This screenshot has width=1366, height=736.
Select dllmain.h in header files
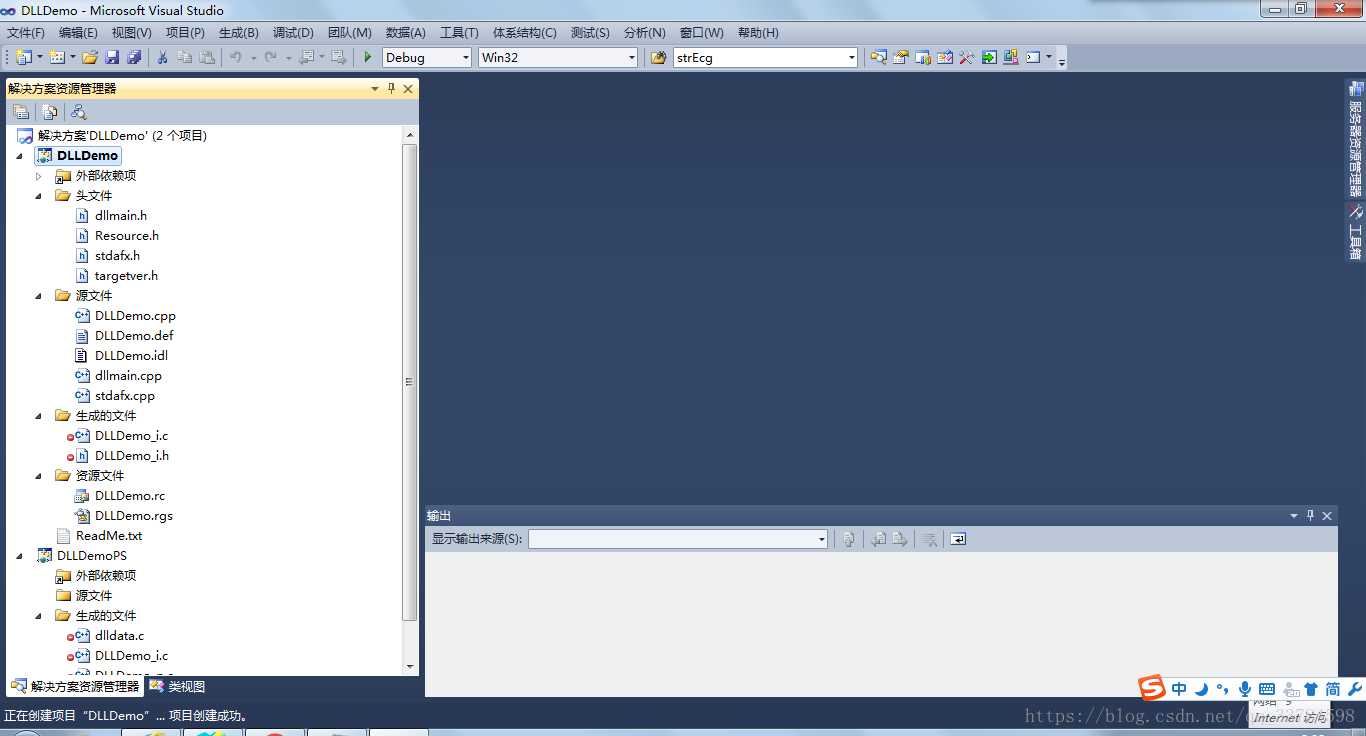(x=121, y=216)
